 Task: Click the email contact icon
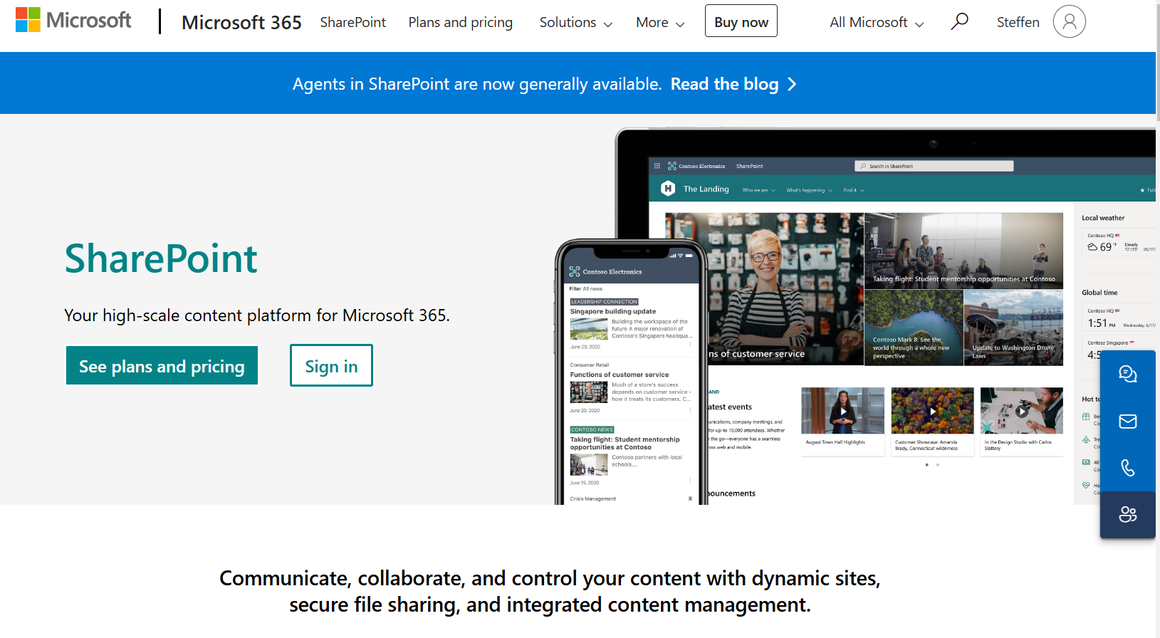click(1127, 420)
